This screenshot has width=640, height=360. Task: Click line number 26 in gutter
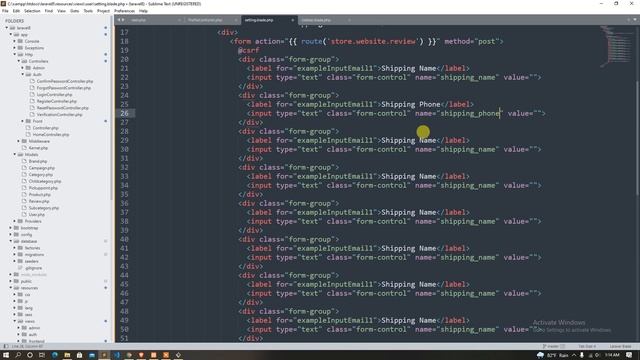tap(124, 113)
